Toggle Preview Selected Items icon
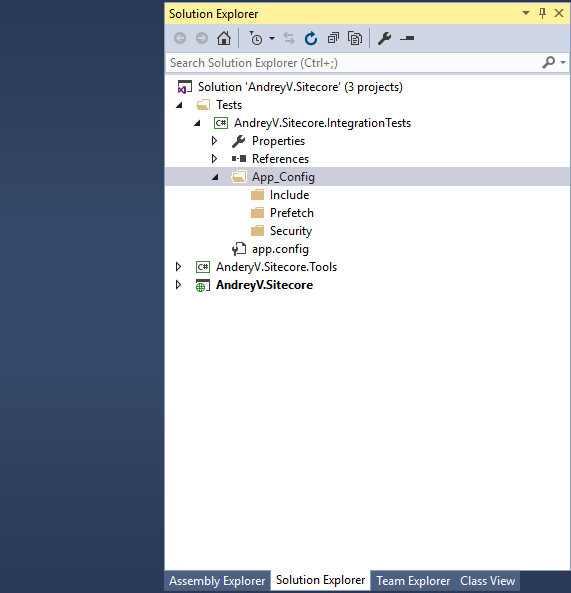 (407, 38)
